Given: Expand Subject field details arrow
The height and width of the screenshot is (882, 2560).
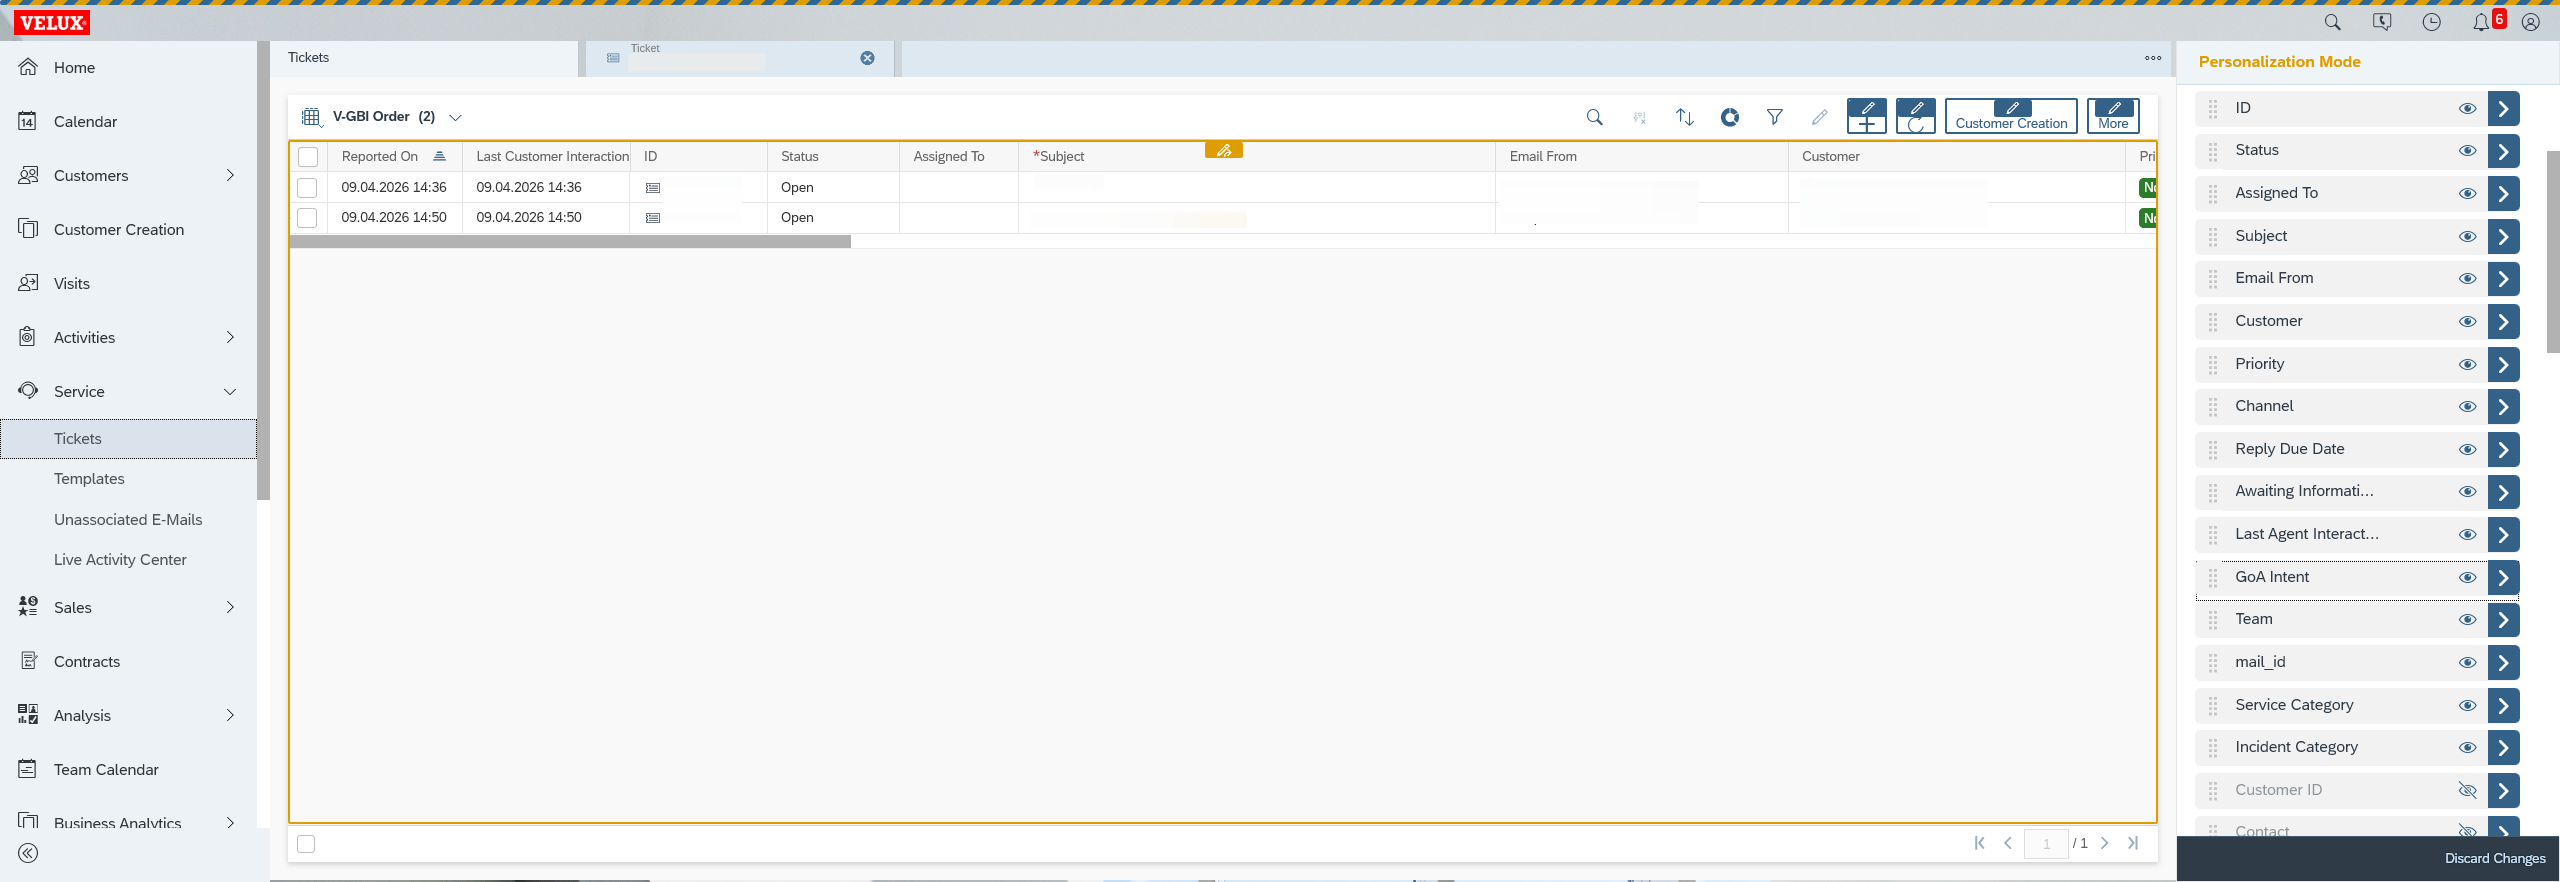Looking at the screenshot, I should pyautogui.click(x=2503, y=237).
